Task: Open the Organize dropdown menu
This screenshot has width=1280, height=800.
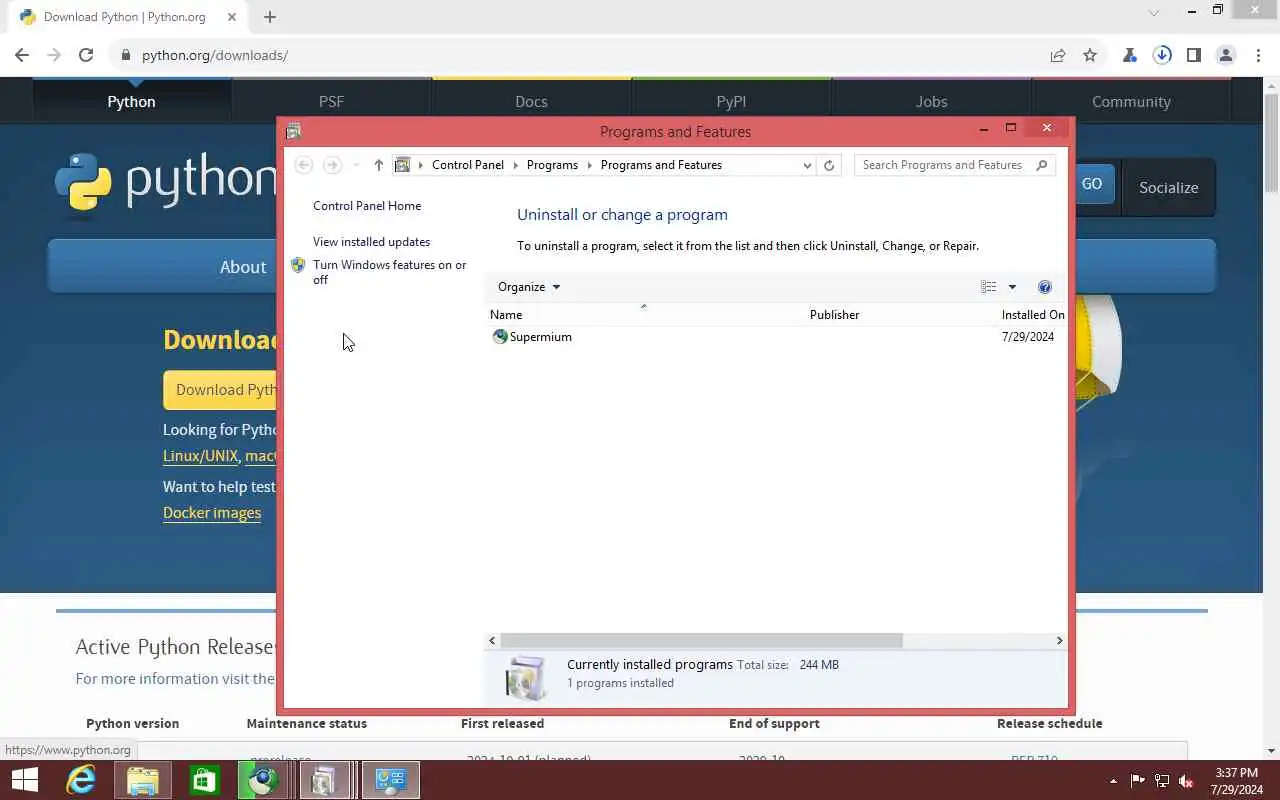Action: pos(529,287)
